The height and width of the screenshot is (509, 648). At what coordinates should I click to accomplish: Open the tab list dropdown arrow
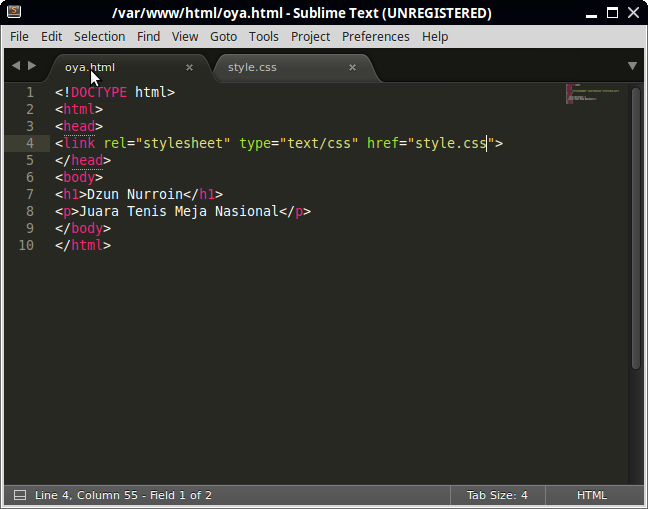pyautogui.click(x=632, y=66)
